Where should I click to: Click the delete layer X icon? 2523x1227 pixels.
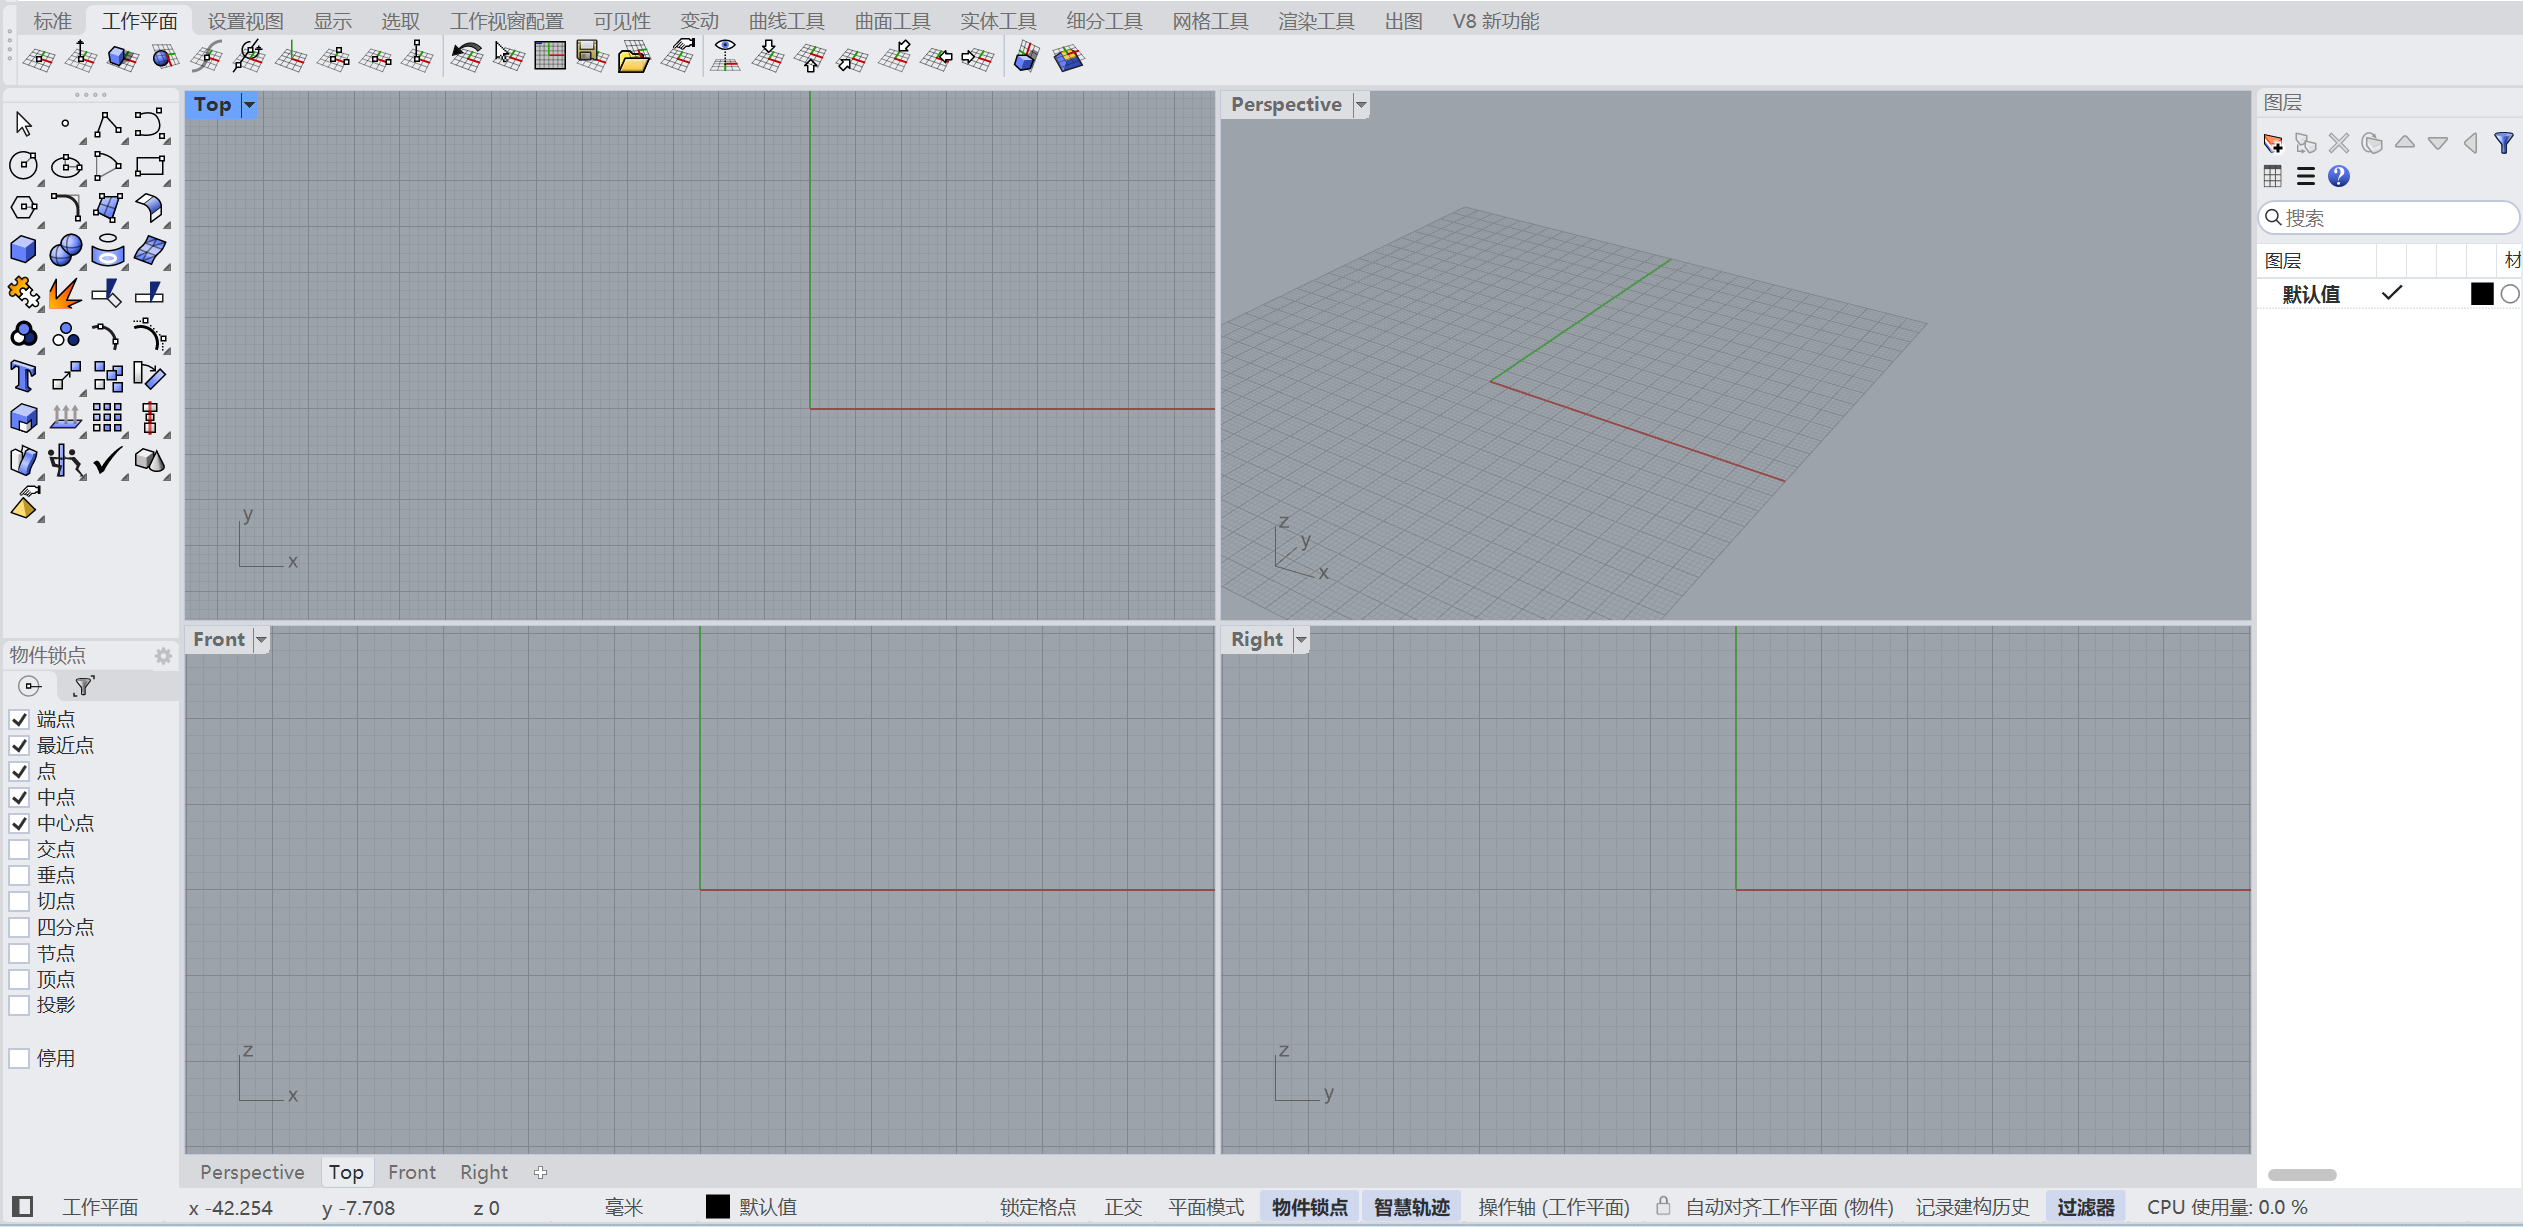2339,143
